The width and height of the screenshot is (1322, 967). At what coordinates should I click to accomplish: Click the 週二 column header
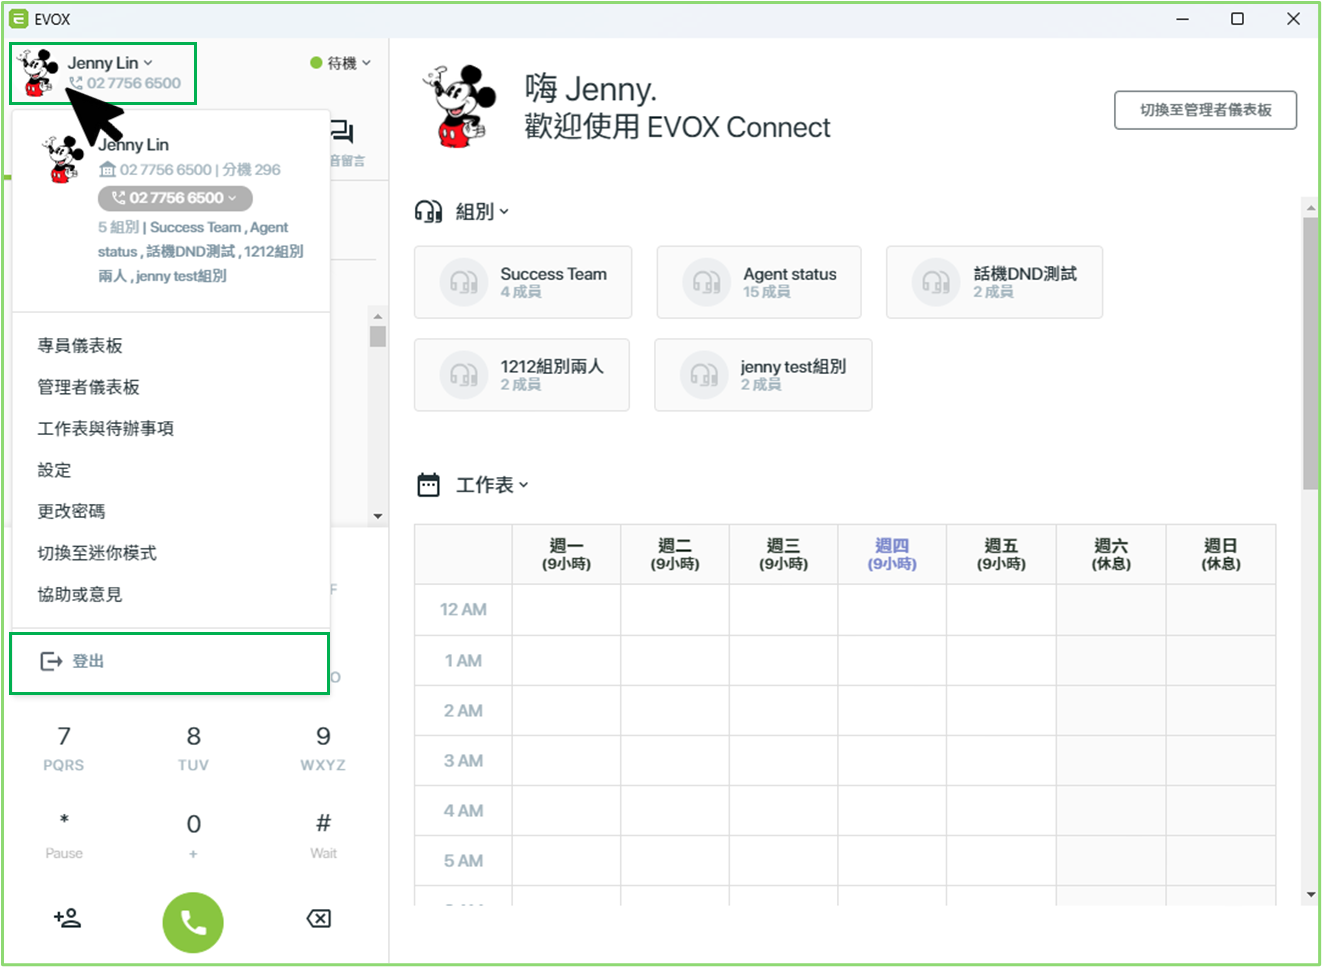coord(675,554)
